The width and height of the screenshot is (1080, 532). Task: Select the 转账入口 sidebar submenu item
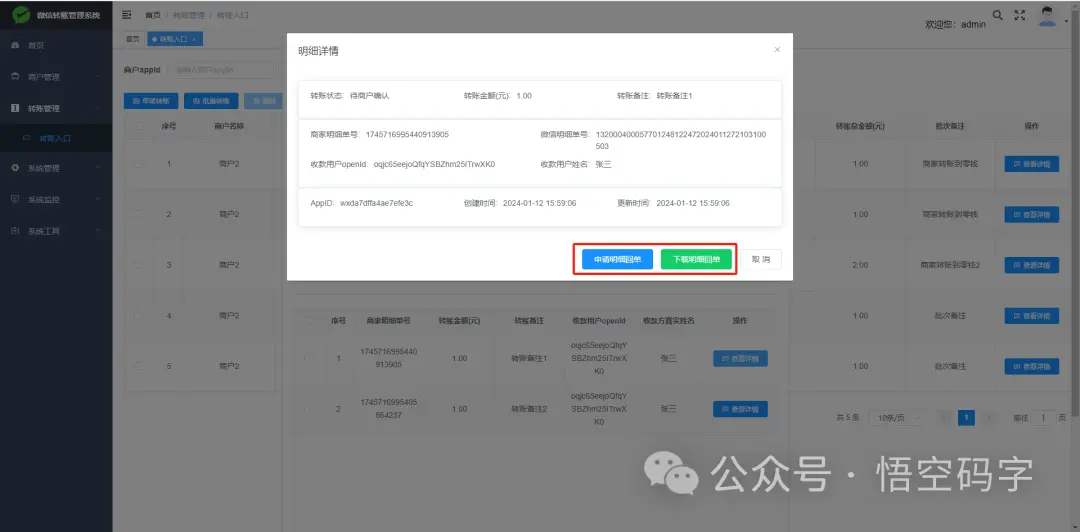(x=56, y=138)
